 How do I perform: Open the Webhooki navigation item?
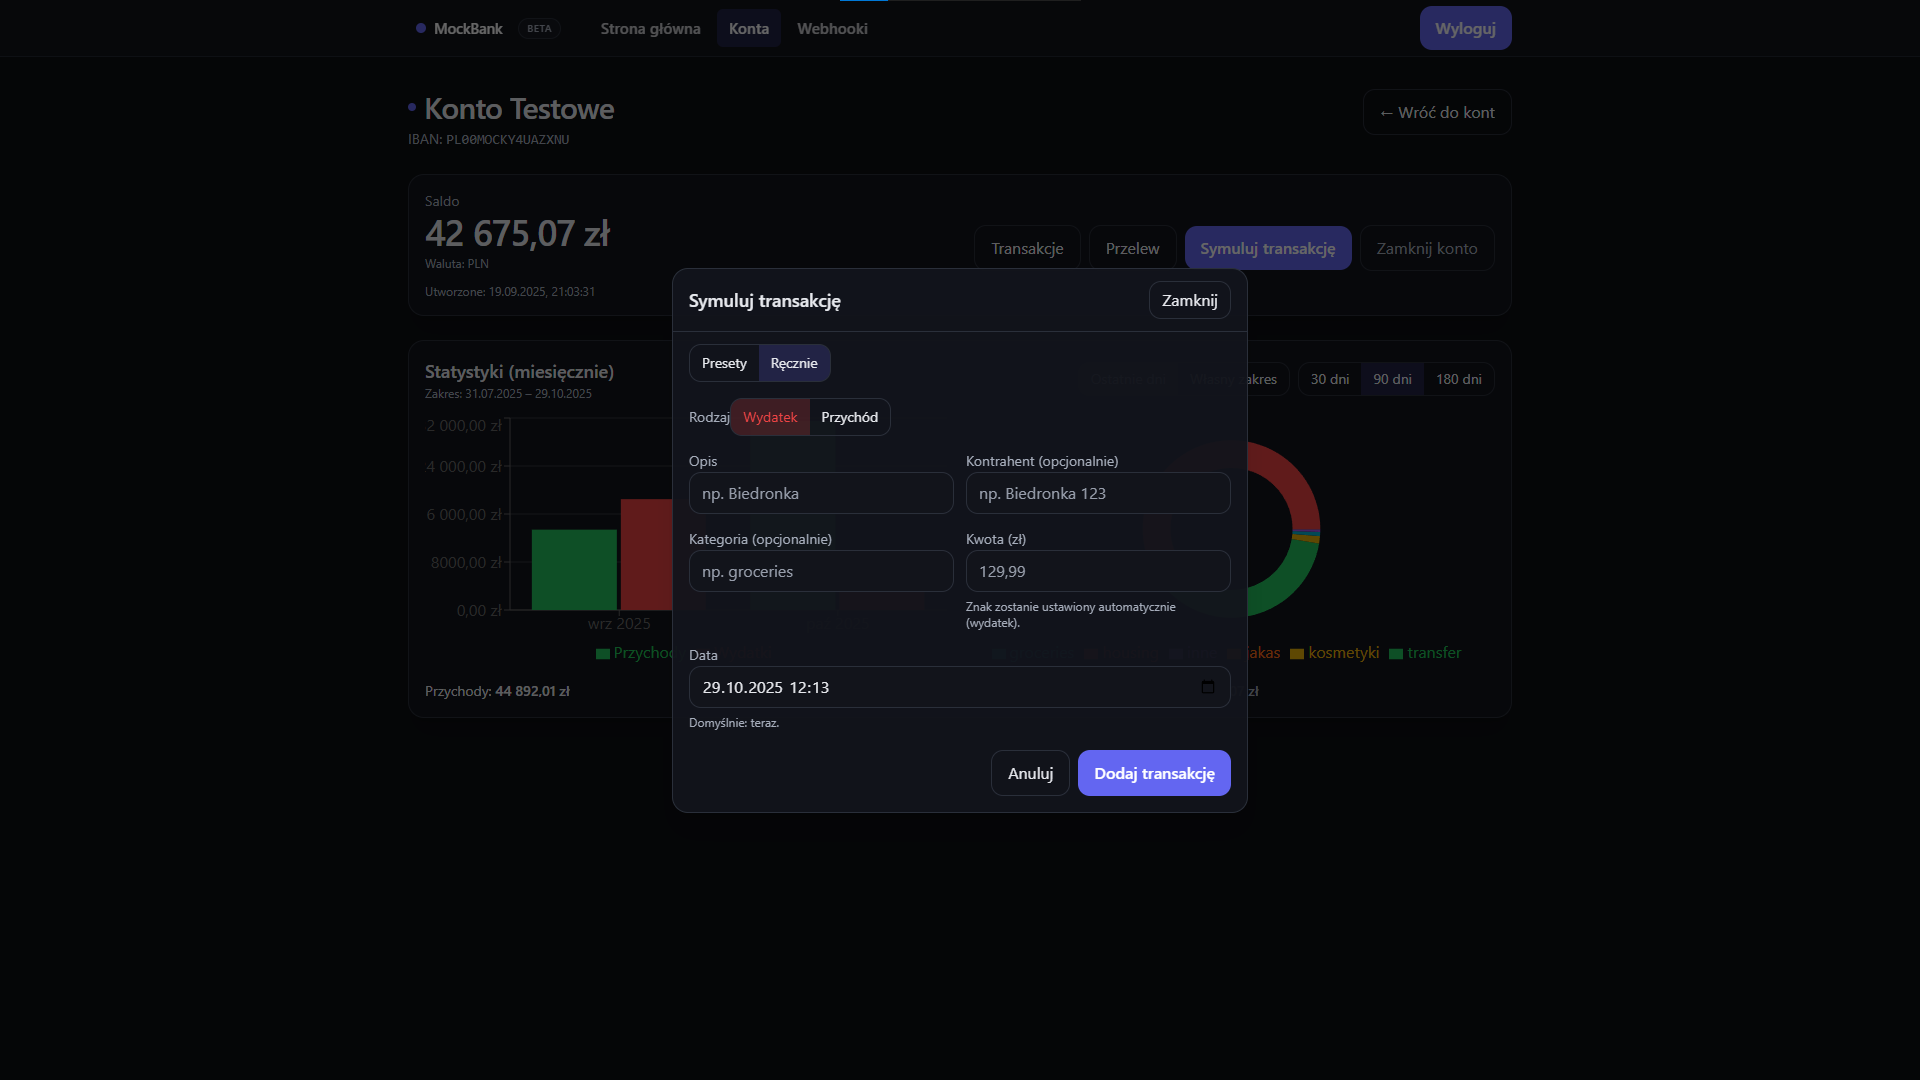point(832,28)
